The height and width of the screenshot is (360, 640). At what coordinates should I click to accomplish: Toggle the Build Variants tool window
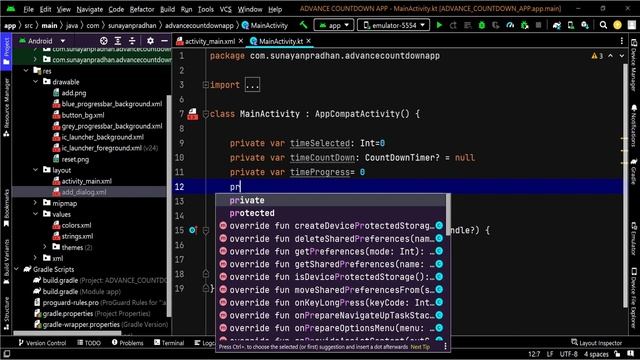coord(6,261)
